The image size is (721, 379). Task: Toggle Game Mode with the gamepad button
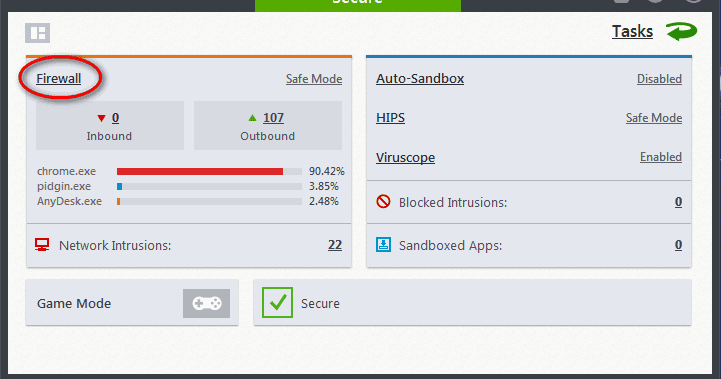coord(206,303)
